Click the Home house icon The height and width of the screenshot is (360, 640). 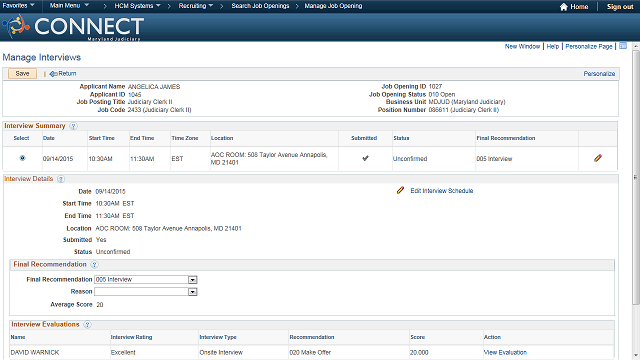coord(564,7)
